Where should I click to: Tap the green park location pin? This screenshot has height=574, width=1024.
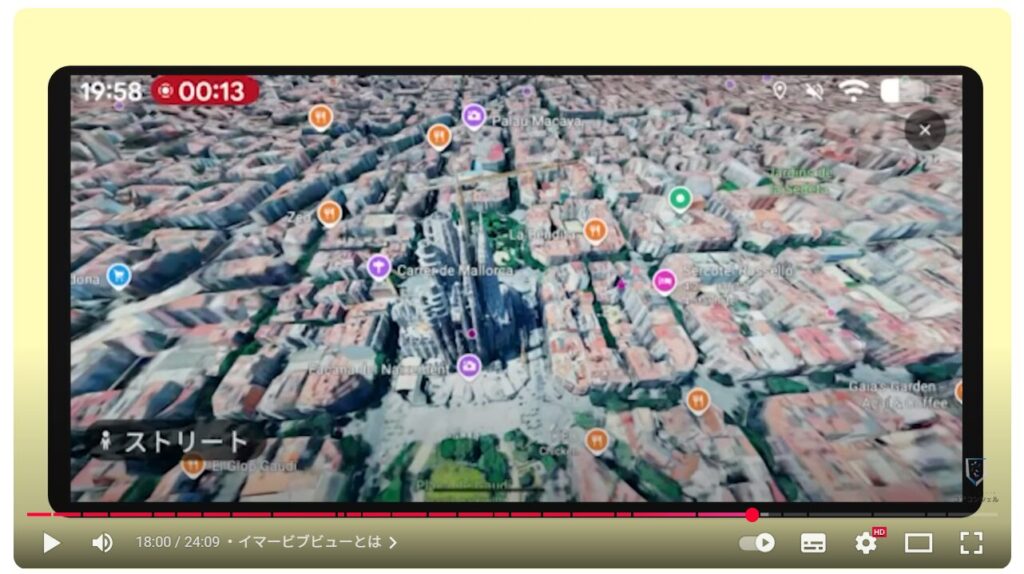pyautogui.click(x=680, y=199)
